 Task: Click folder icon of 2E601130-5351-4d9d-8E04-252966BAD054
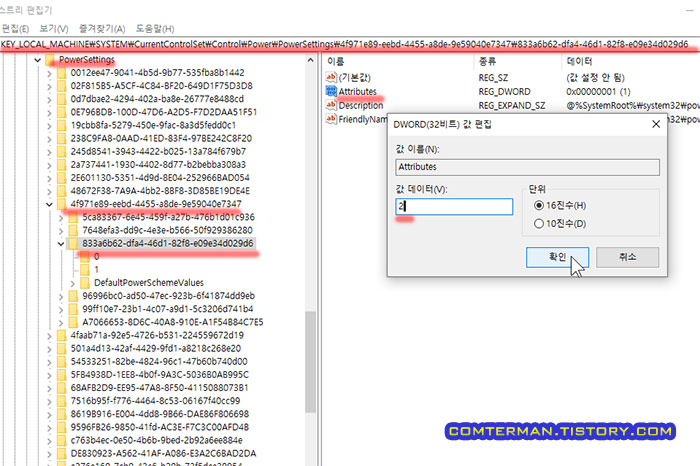coord(62,178)
